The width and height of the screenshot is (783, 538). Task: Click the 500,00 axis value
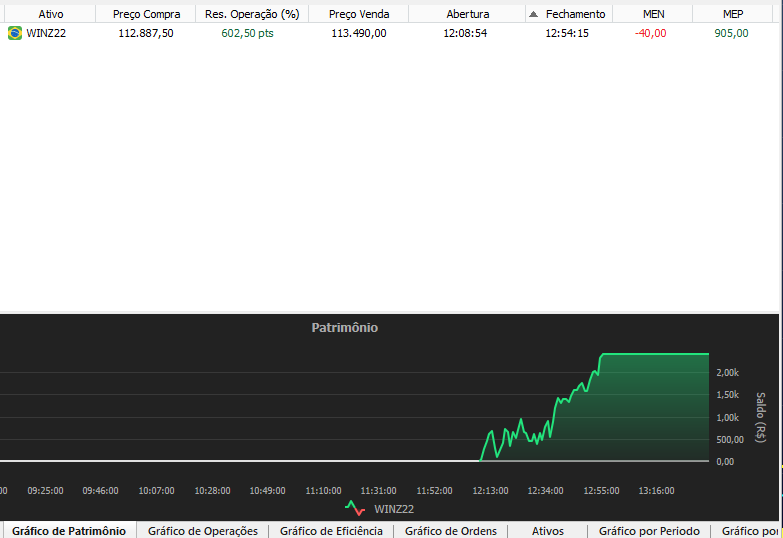coord(730,440)
